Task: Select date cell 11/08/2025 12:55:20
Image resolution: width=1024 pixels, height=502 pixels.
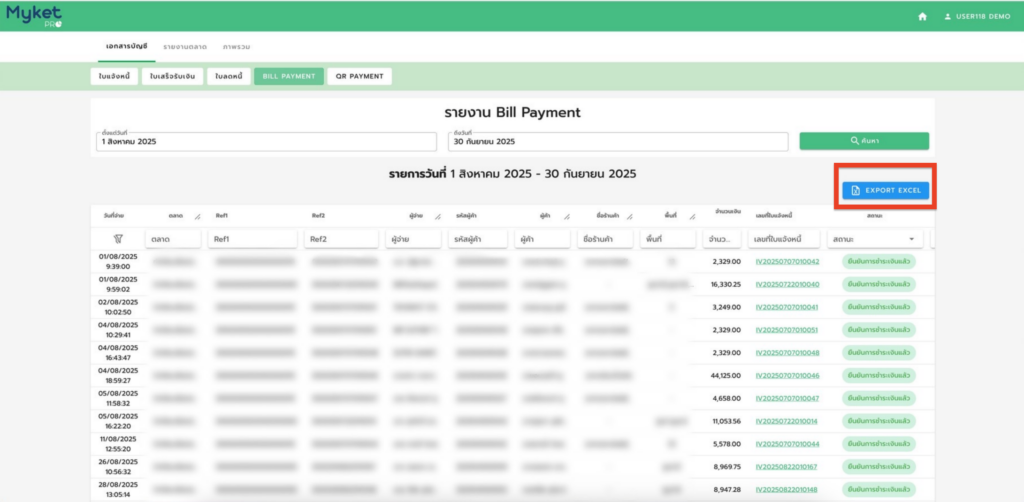Action: pos(118,444)
